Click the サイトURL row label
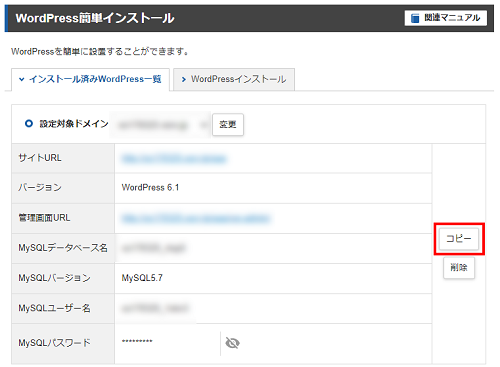Viewport: 500px width, 367px height. (40, 158)
